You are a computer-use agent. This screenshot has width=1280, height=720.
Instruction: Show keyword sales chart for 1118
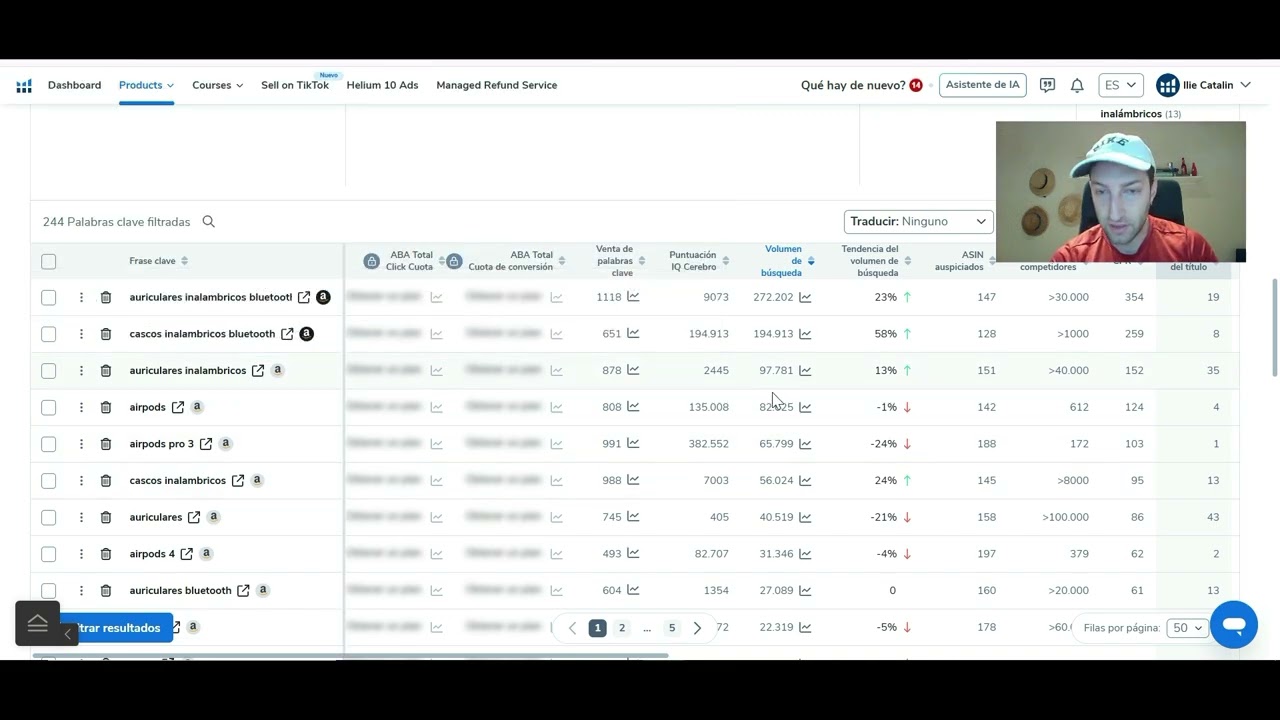pos(633,297)
